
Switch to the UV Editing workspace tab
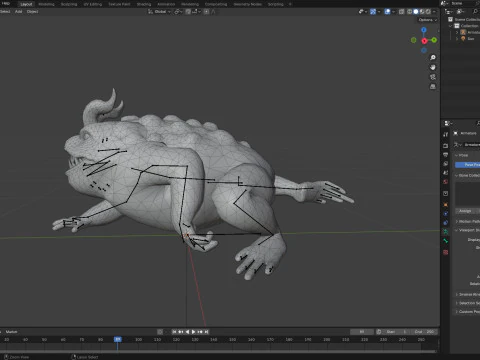93,4
